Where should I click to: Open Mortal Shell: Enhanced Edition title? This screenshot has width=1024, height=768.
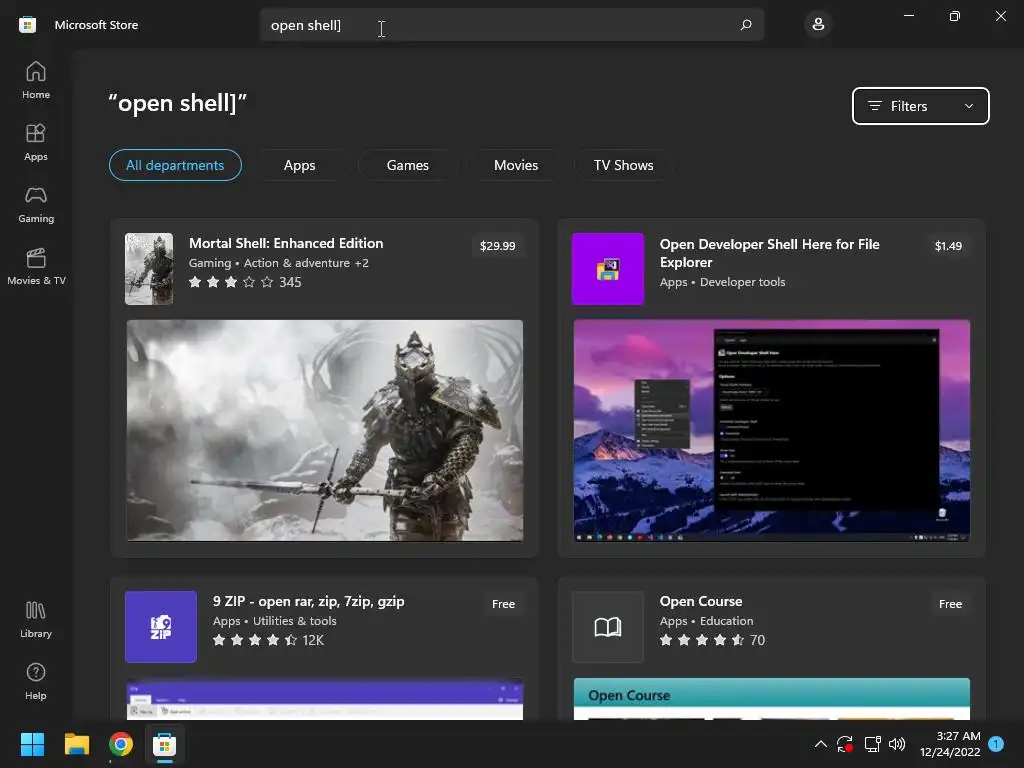pos(286,243)
